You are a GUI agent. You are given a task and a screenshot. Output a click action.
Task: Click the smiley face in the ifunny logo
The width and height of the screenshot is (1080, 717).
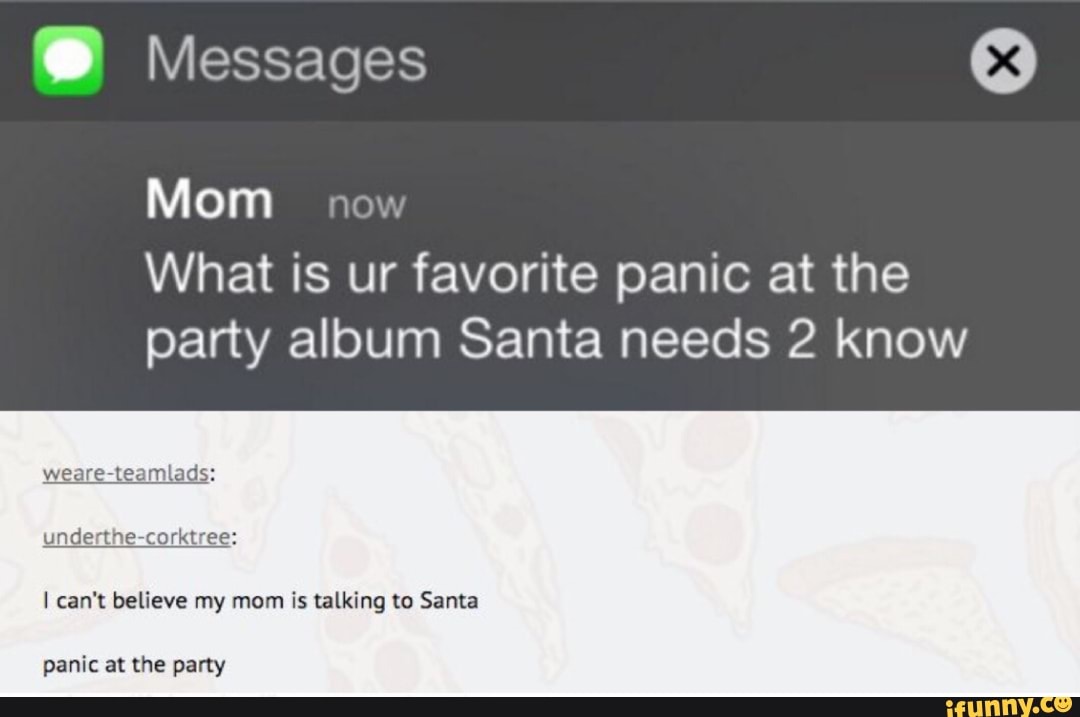click(1062, 704)
